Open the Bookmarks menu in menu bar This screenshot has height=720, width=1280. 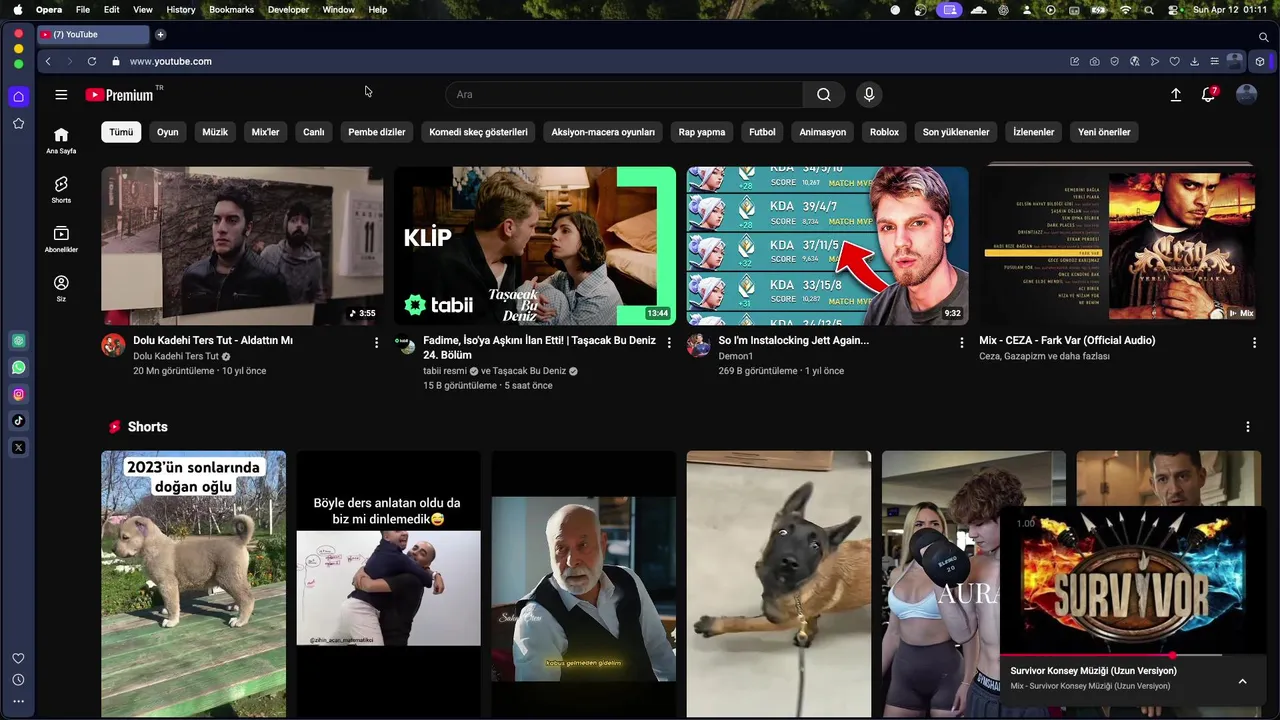point(231,10)
